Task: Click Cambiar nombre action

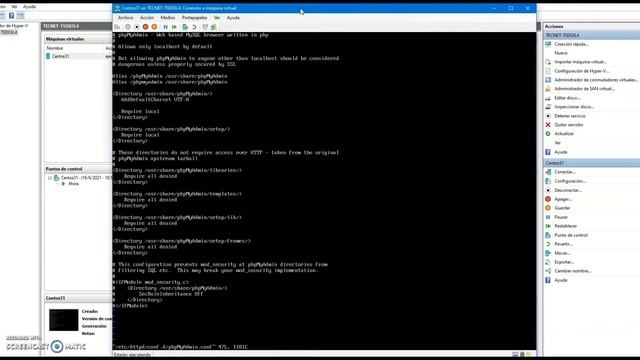Action: click(573, 271)
